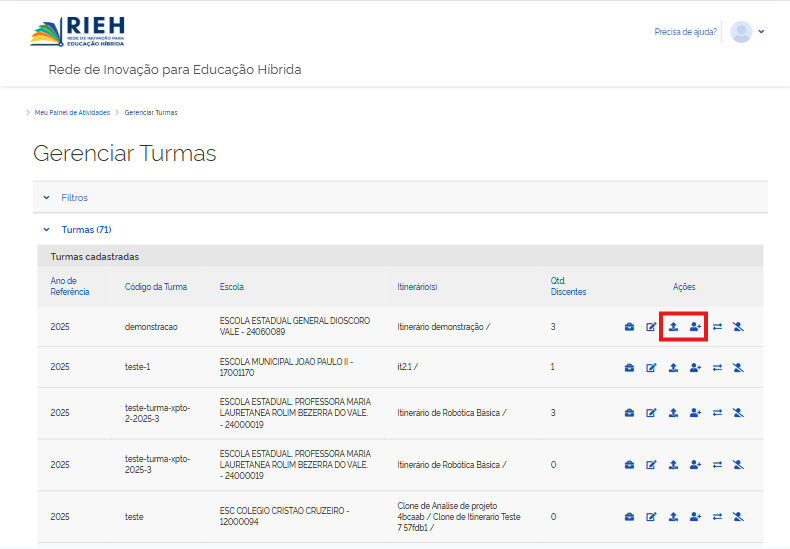Click upload icon in teste-turma-xpto-2-2025-3 row
Image resolution: width=790 pixels, height=549 pixels.
(673, 413)
